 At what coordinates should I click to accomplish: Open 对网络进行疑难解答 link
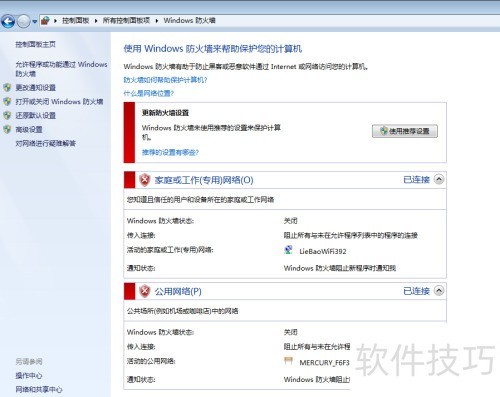46,144
